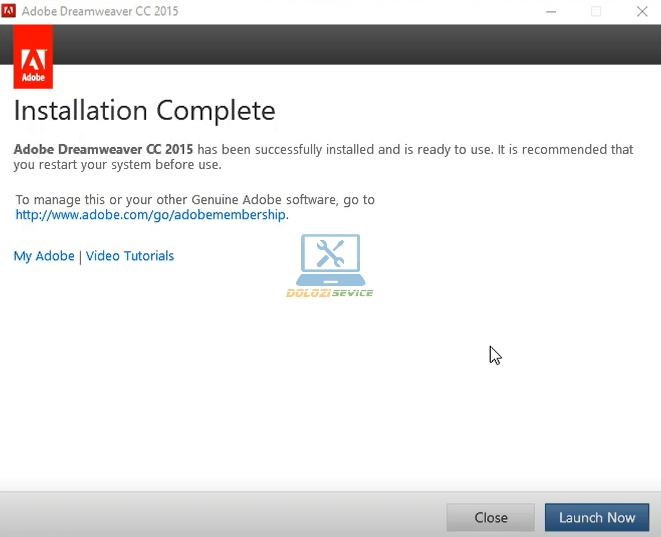
Task: Open the Video Tutorials link
Action: (x=130, y=256)
